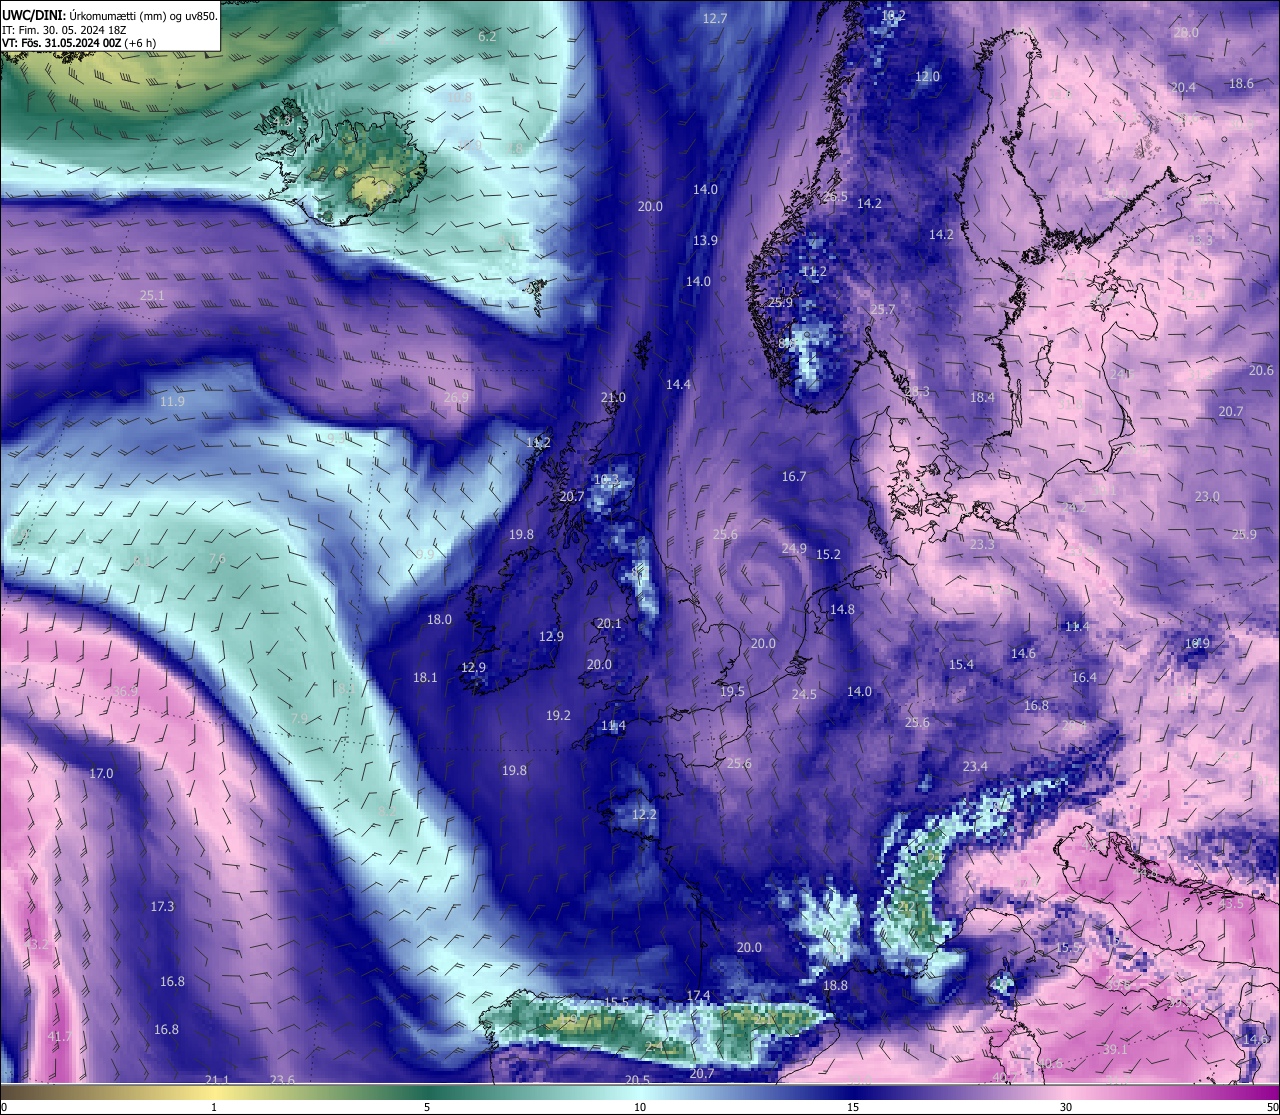The width and height of the screenshot is (1280, 1115).
Task: Click the color scale tick label 15
Action: point(853,1107)
